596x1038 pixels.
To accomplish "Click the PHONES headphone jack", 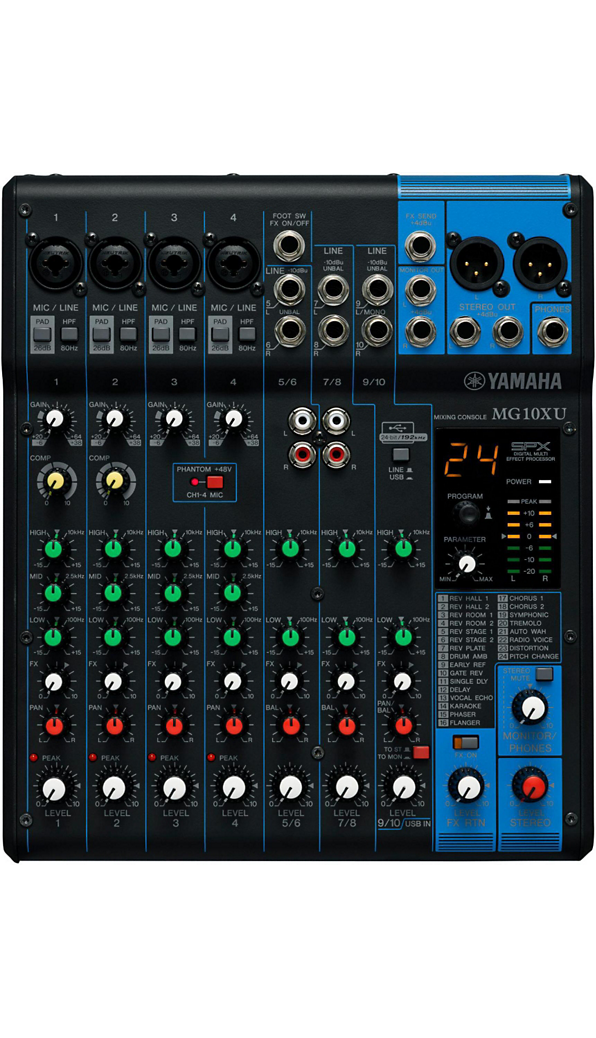I will pyautogui.click(x=552, y=332).
